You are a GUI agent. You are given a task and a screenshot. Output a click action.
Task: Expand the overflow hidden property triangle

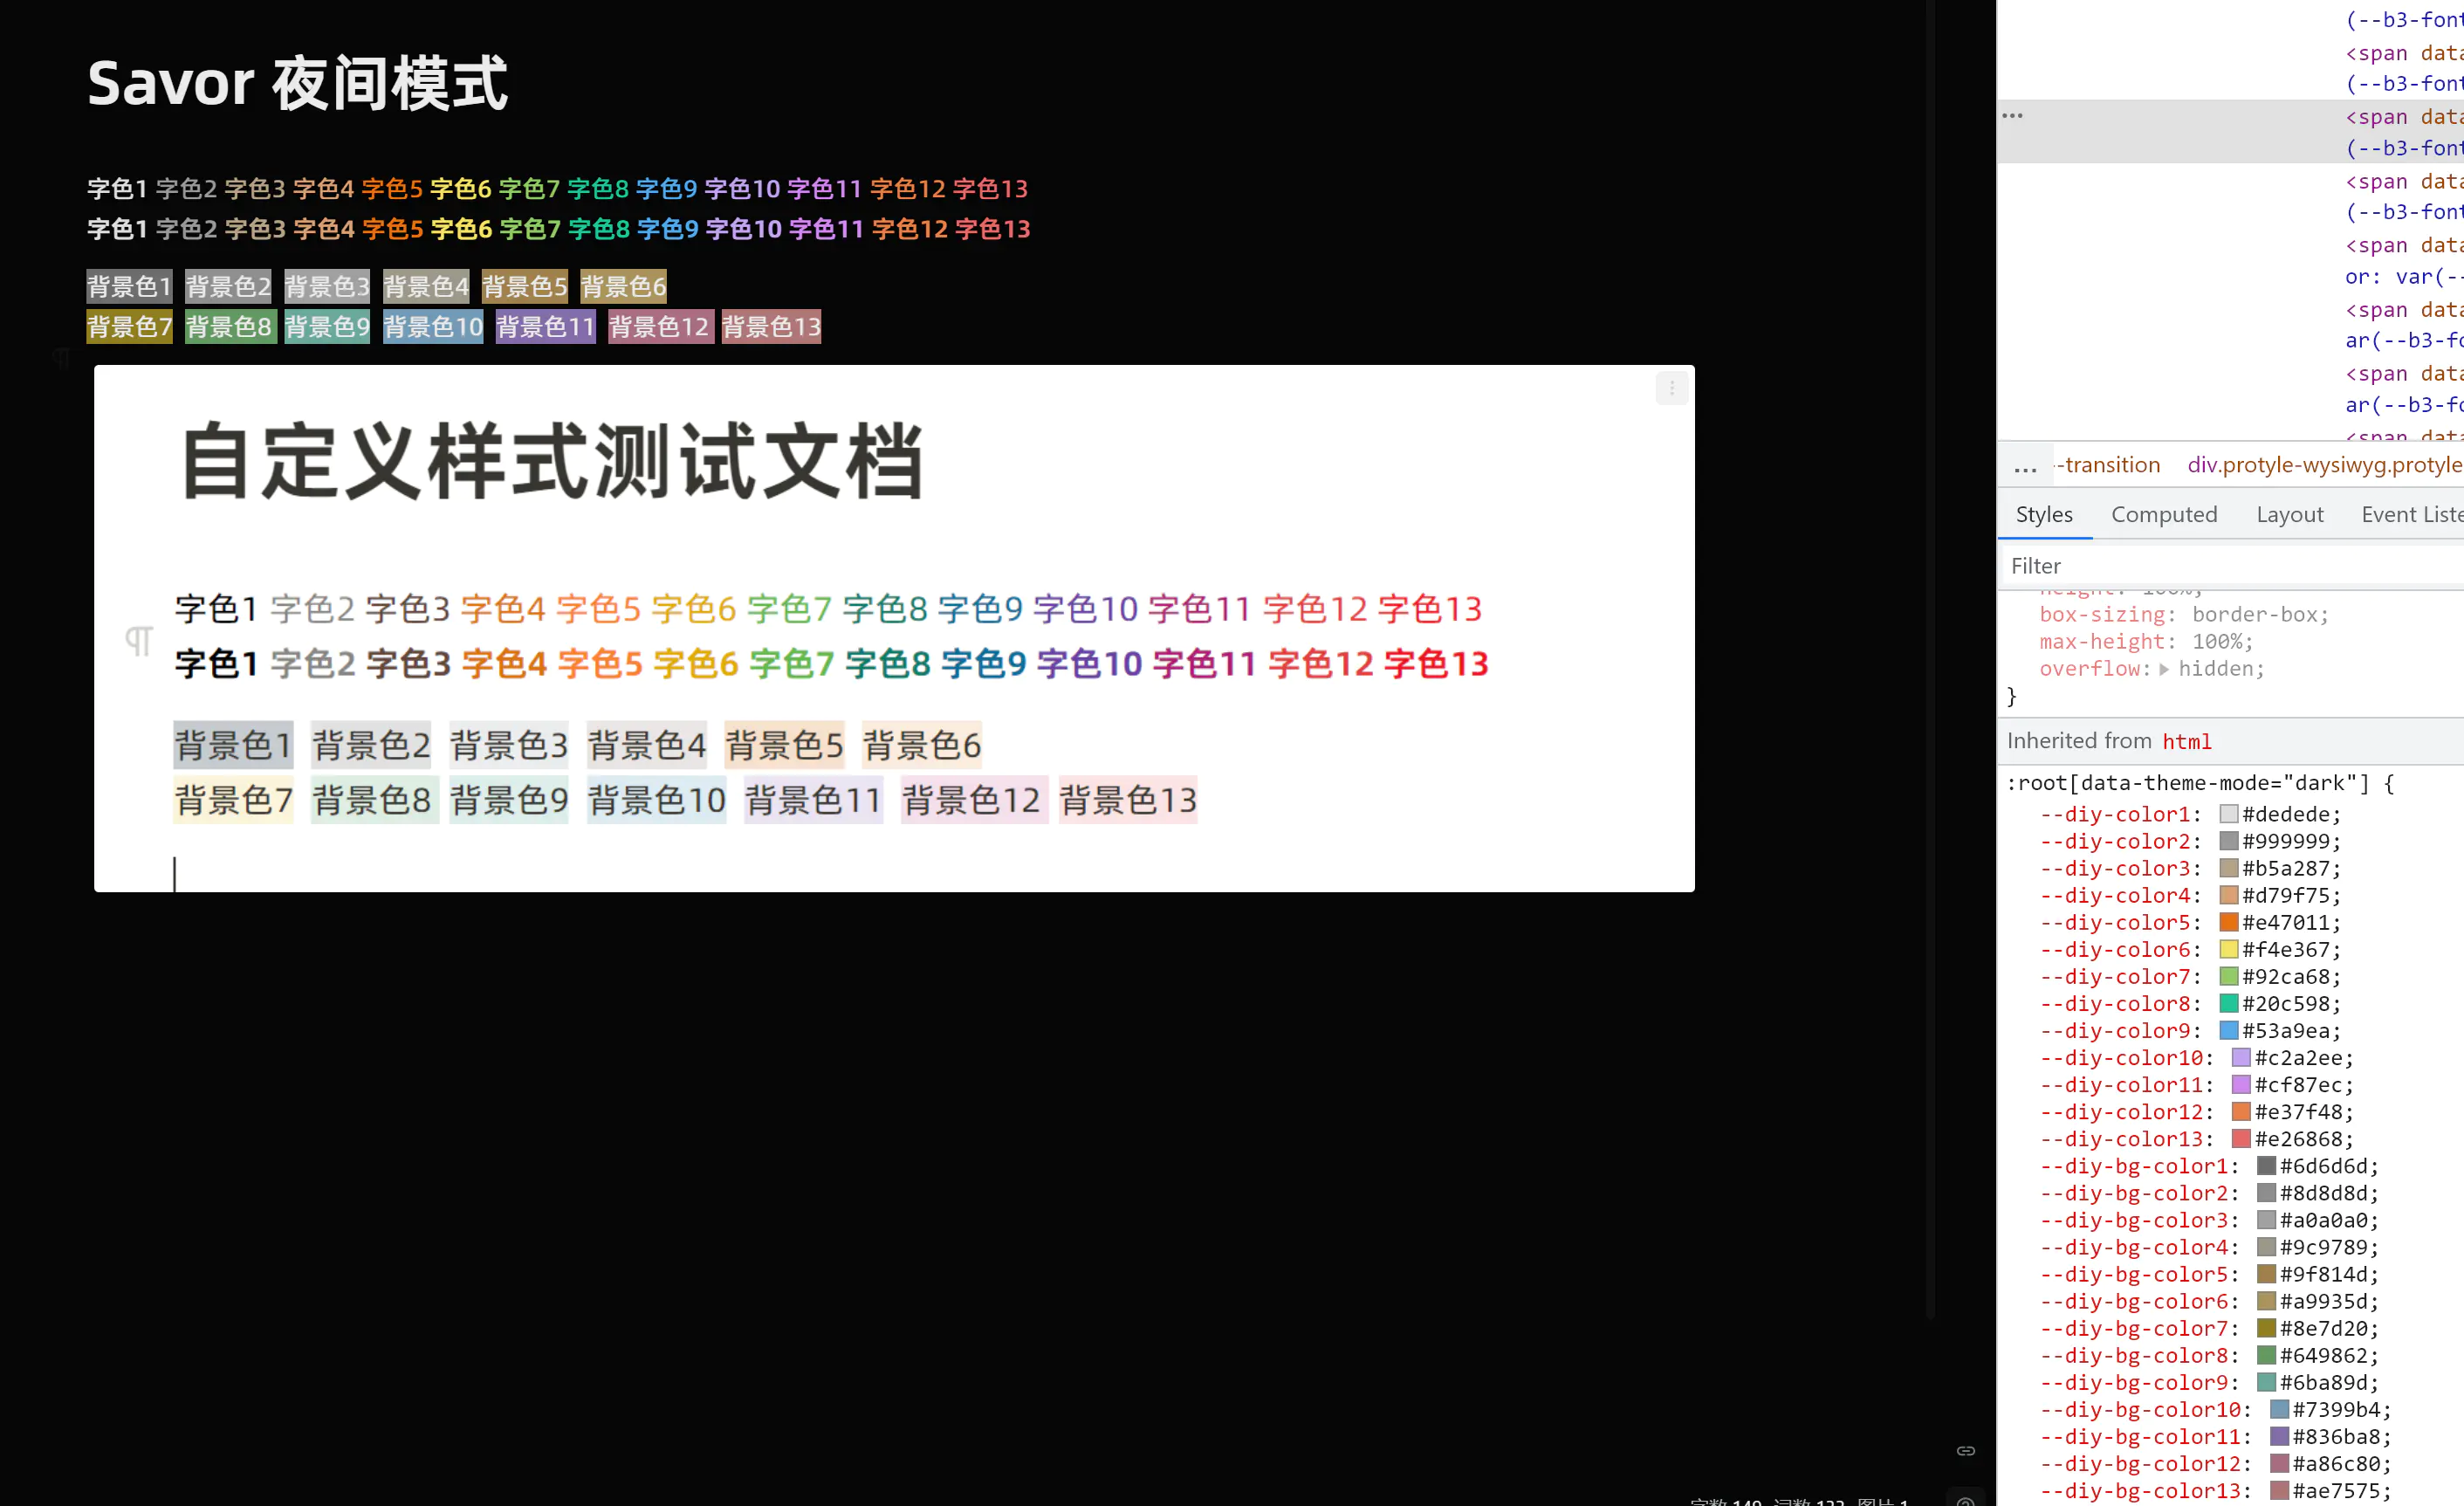coord(2164,669)
